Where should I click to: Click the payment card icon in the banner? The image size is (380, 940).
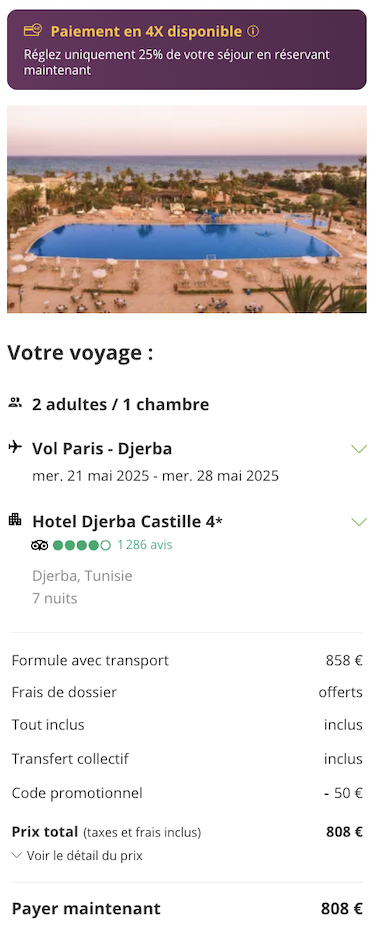point(32,30)
